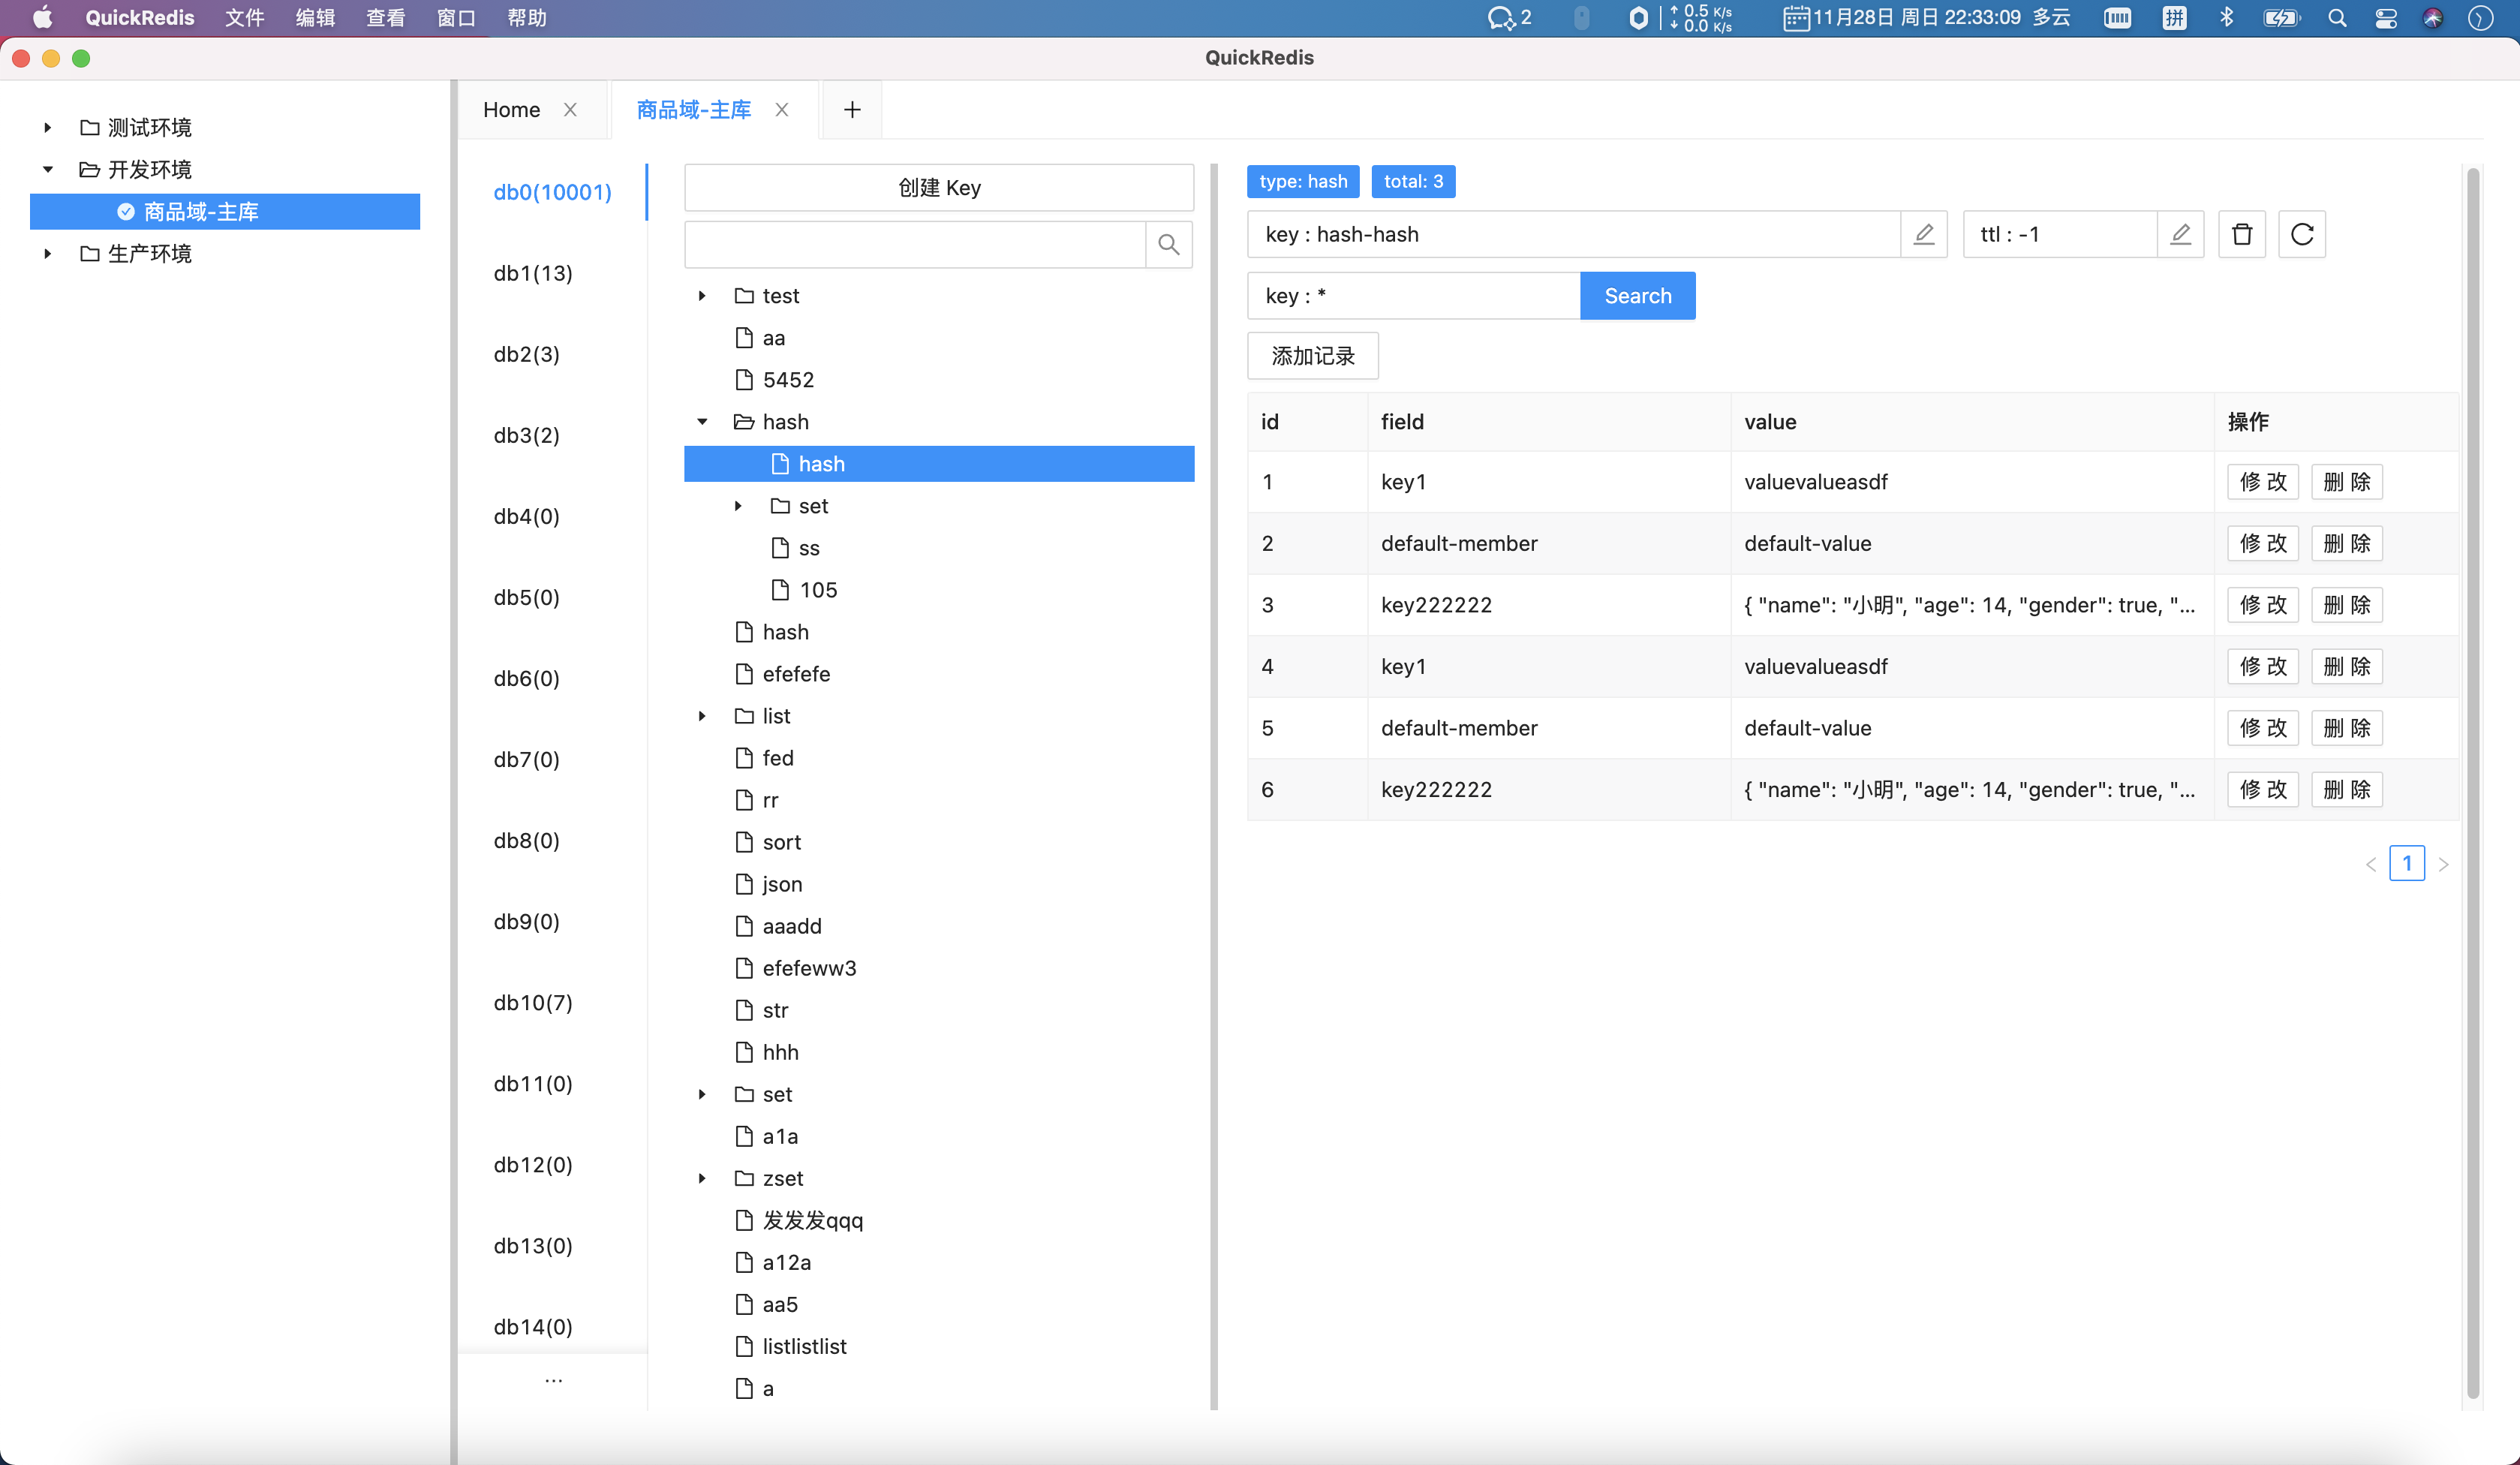Collapse the hash key folder
The width and height of the screenshot is (2520, 1465).
702,422
